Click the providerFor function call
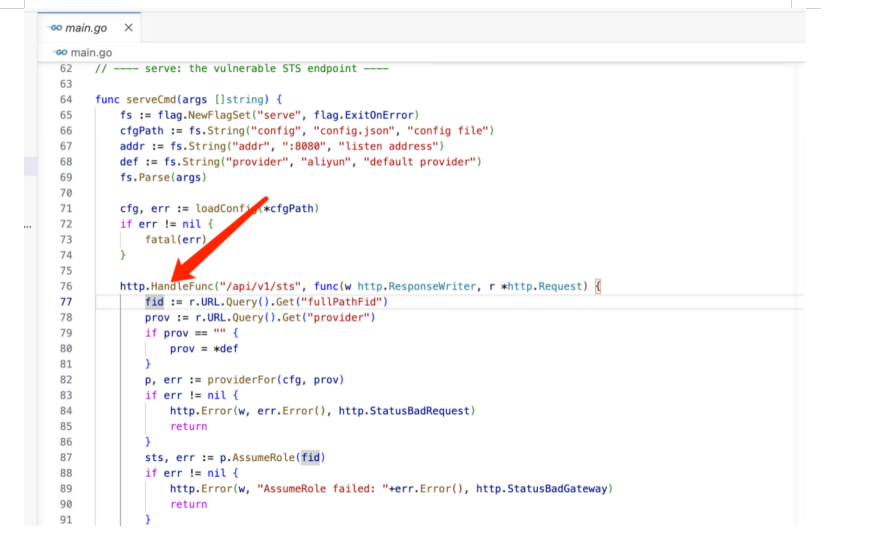Viewport: 872px width, 555px height. click(241, 380)
